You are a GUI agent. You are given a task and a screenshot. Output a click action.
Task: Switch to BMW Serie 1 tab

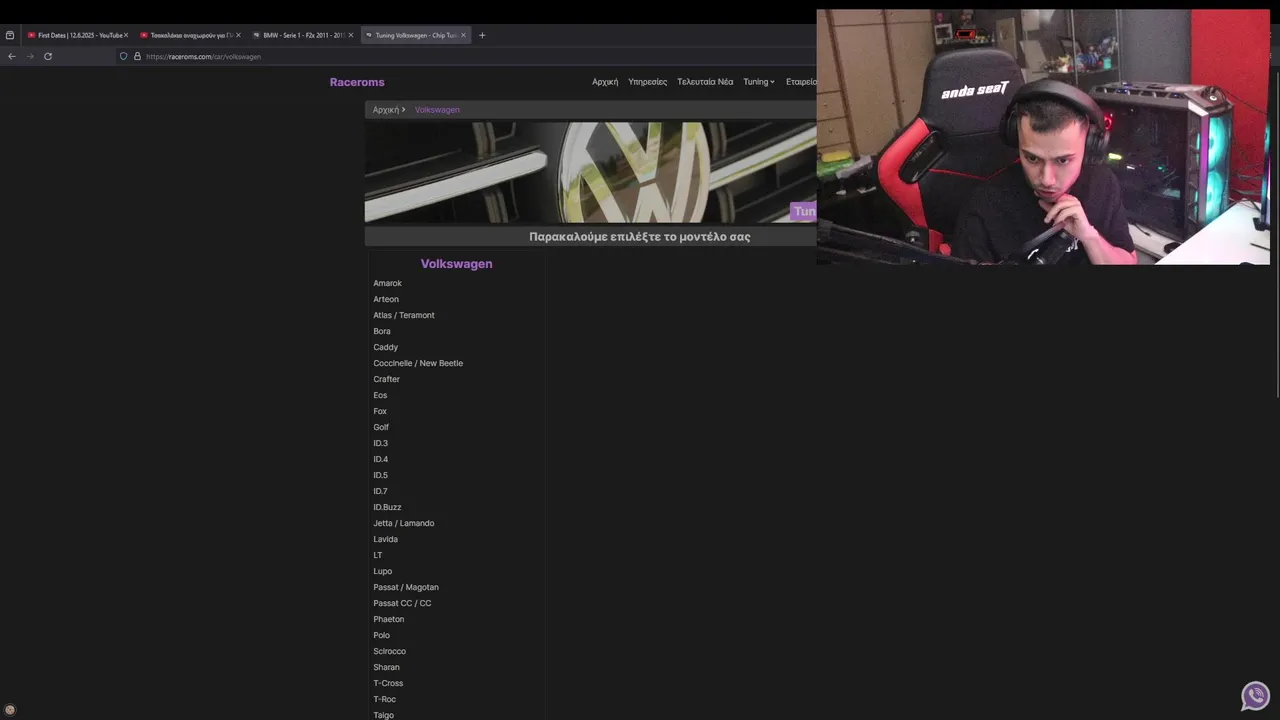pyautogui.click(x=302, y=35)
